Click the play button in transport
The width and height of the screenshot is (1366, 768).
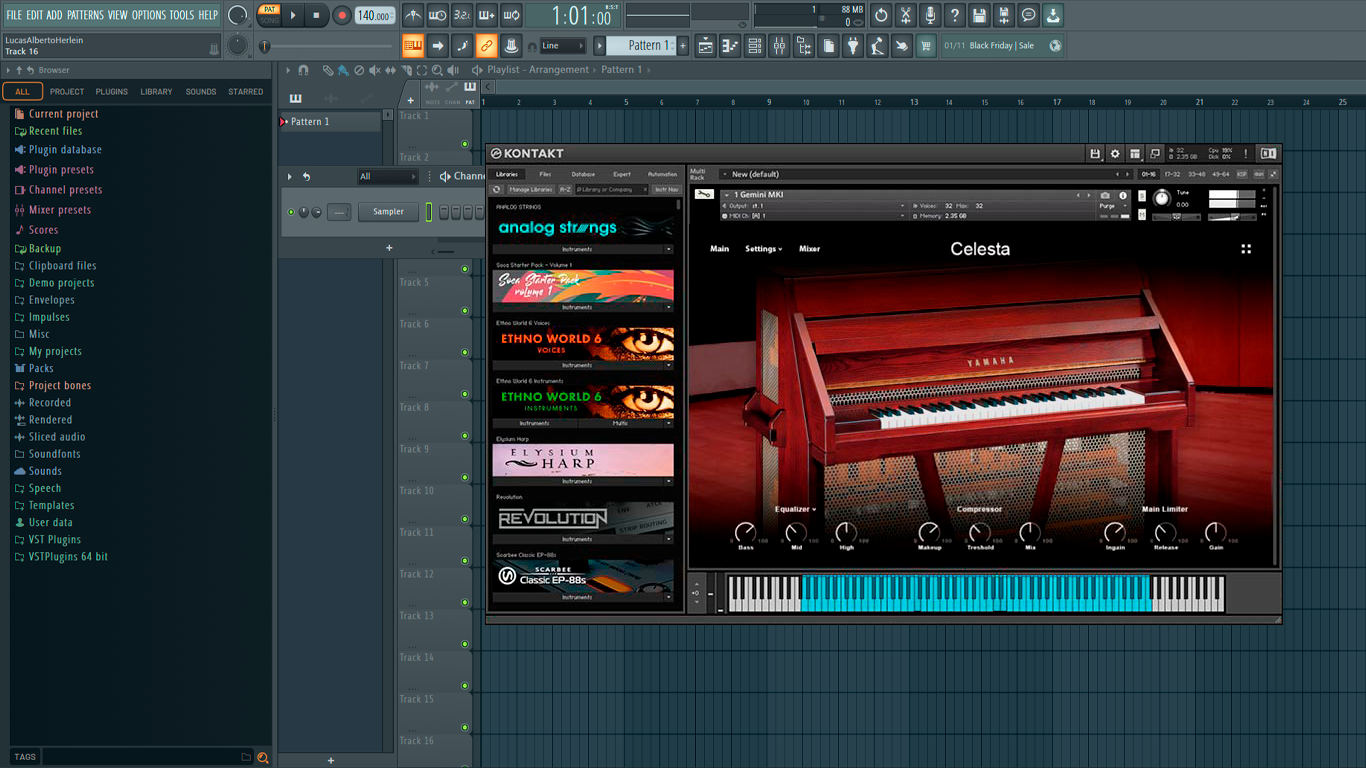(x=293, y=15)
